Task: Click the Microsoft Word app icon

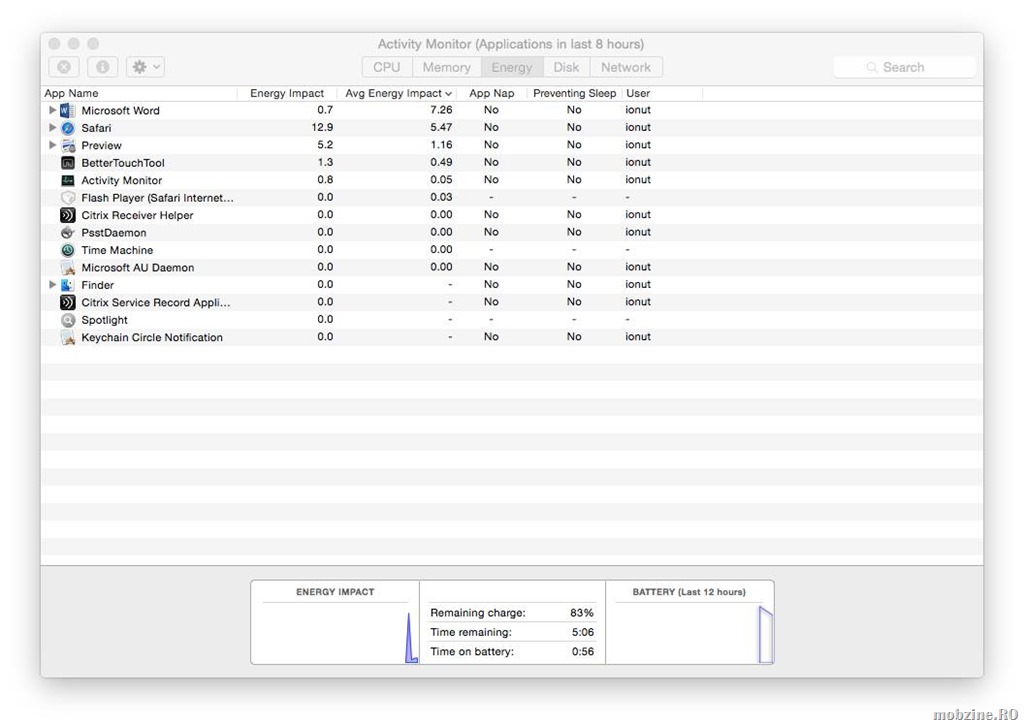Action: [x=67, y=110]
